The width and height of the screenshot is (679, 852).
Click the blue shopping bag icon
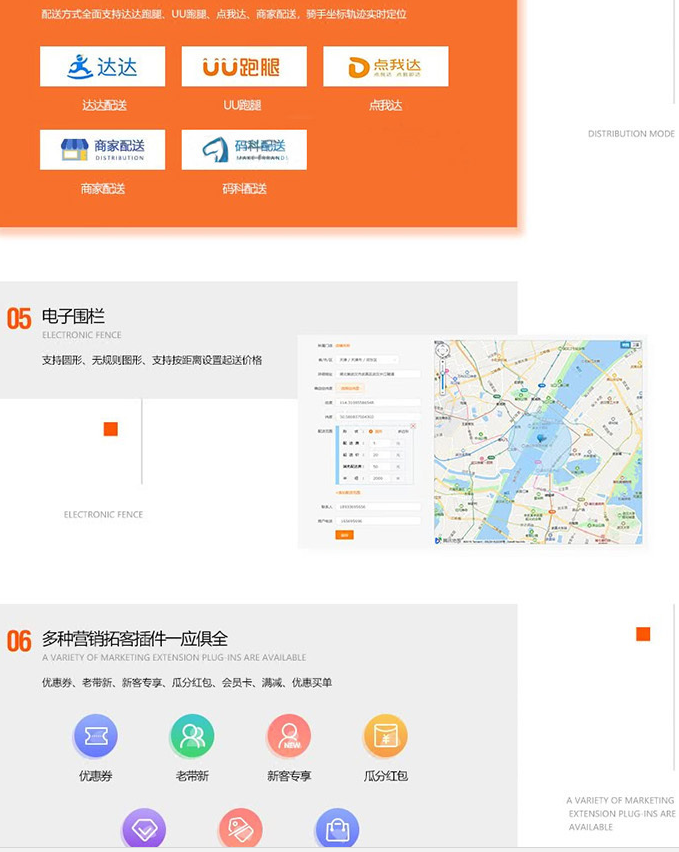click(337, 829)
